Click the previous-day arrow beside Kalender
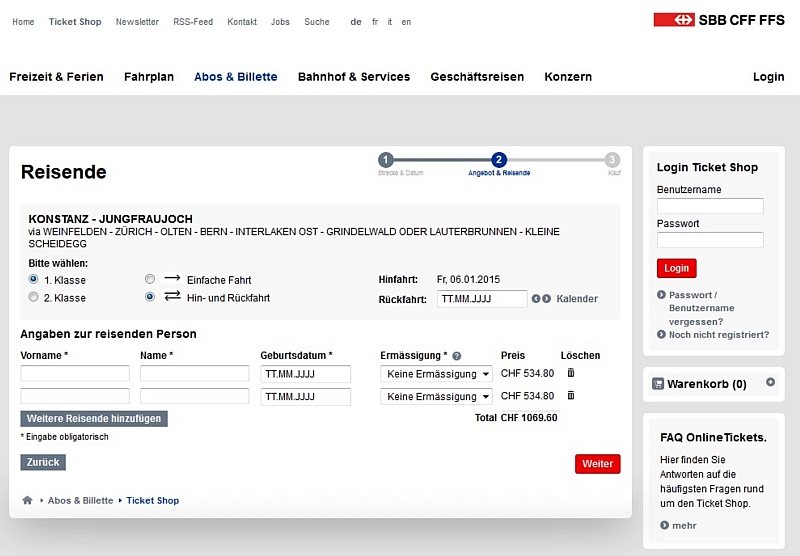Image resolution: width=800 pixels, height=556 pixels. (x=536, y=299)
